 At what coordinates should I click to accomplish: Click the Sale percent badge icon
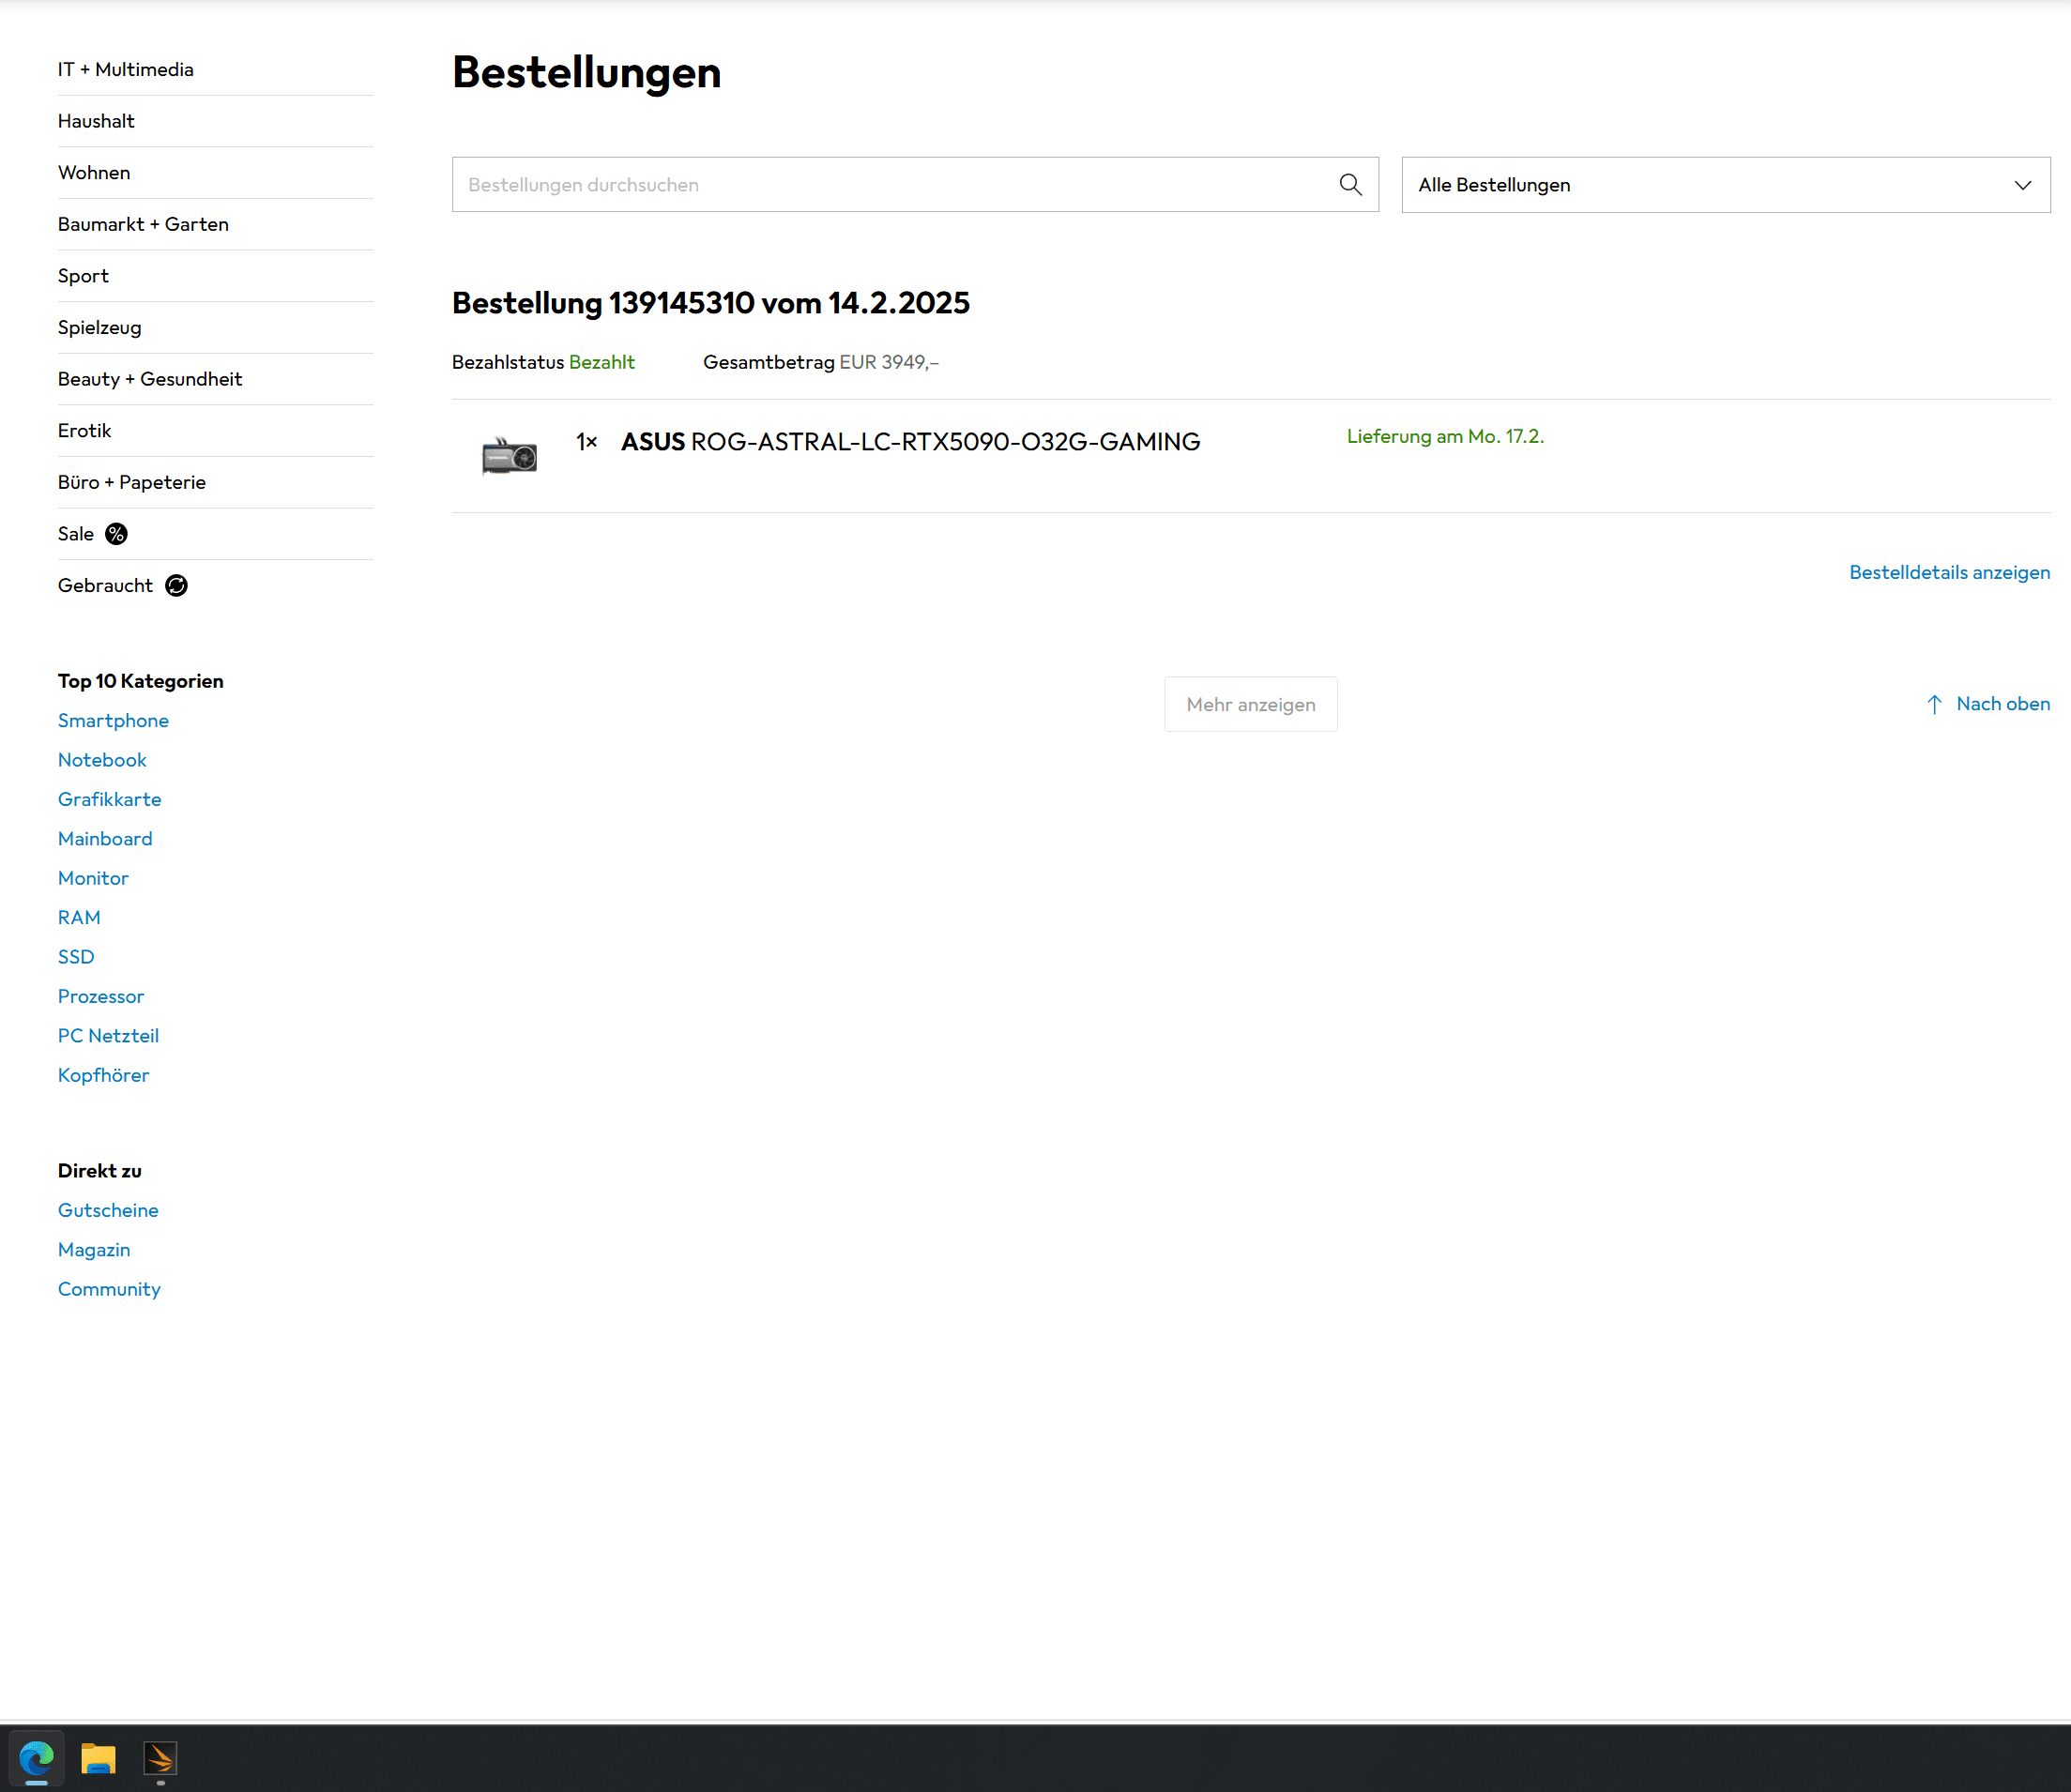click(x=116, y=534)
